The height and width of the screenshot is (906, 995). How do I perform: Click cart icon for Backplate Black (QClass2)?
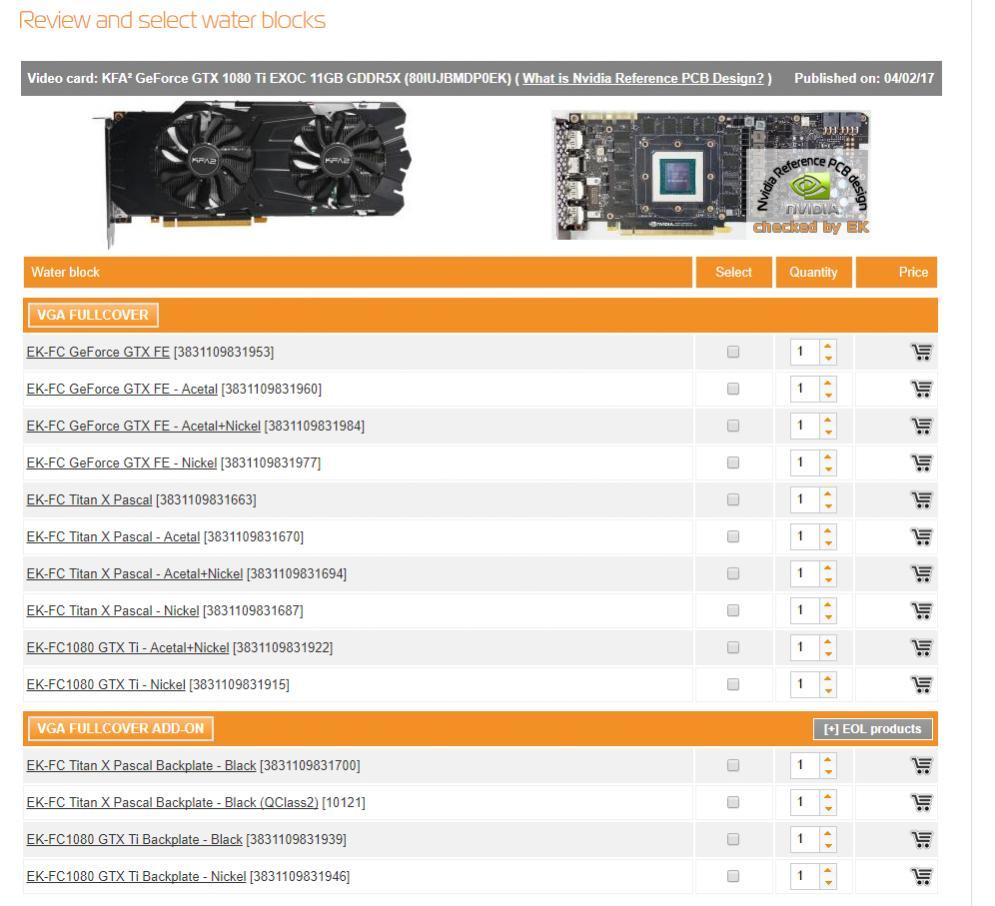click(x=921, y=802)
